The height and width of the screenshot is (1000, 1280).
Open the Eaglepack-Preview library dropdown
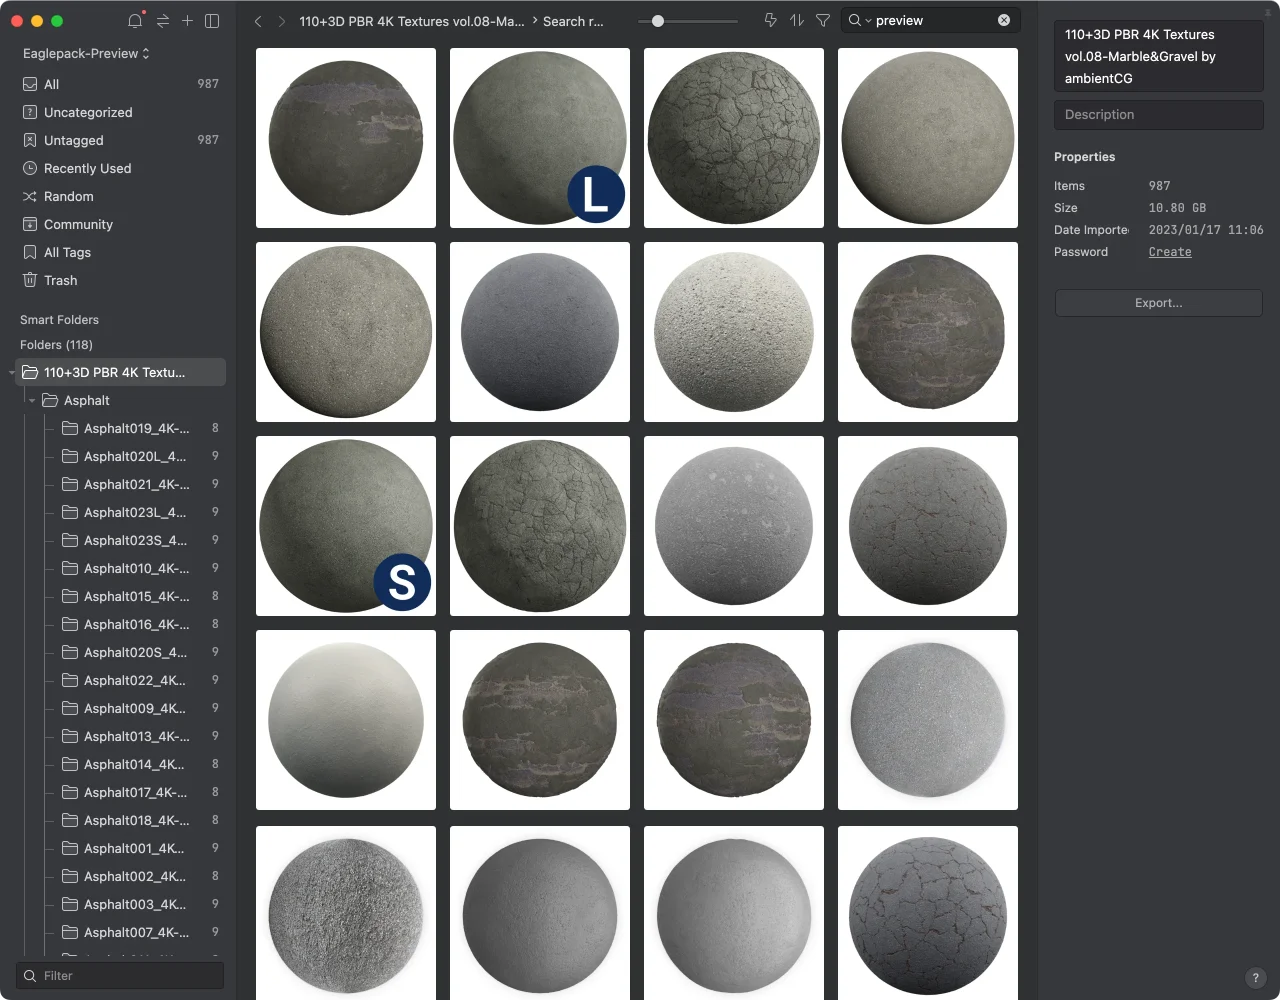click(86, 53)
